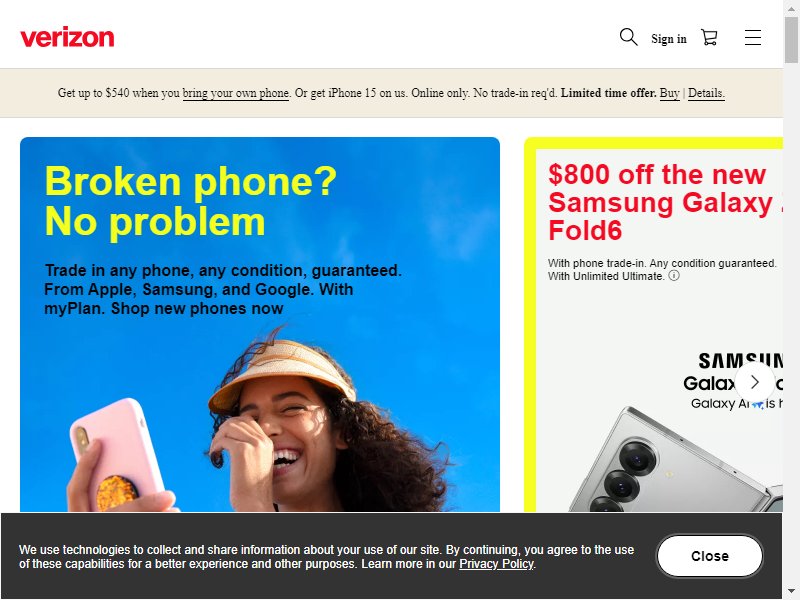The height and width of the screenshot is (600, 800).
Task: Open the Privacy Policy link
Action: 496,564
